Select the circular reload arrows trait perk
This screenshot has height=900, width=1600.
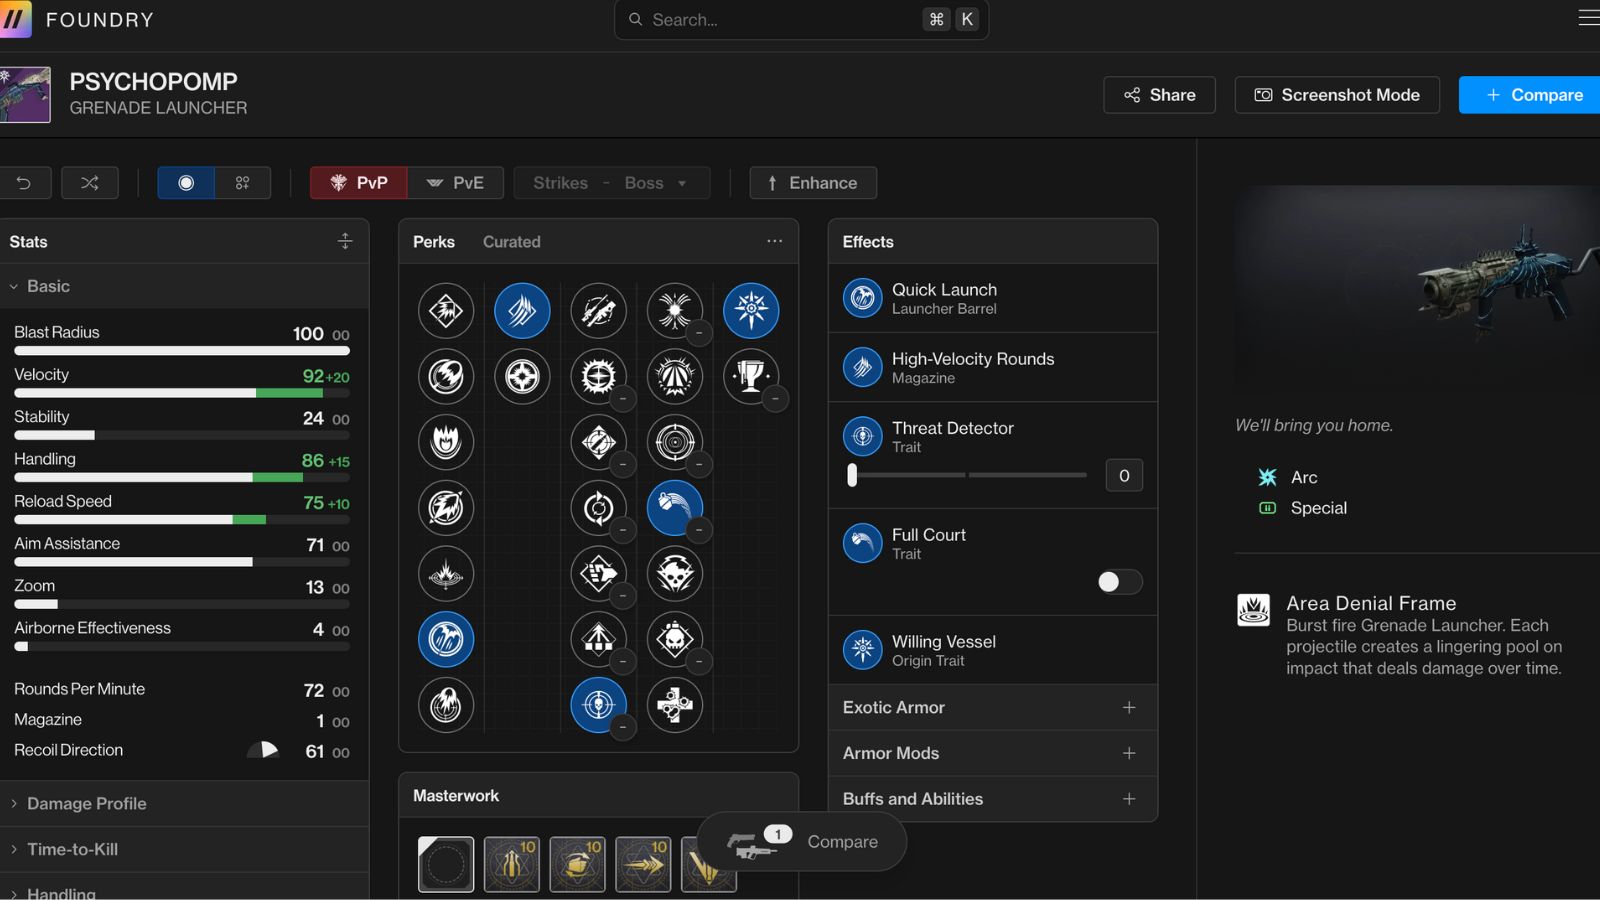[598, 507]
